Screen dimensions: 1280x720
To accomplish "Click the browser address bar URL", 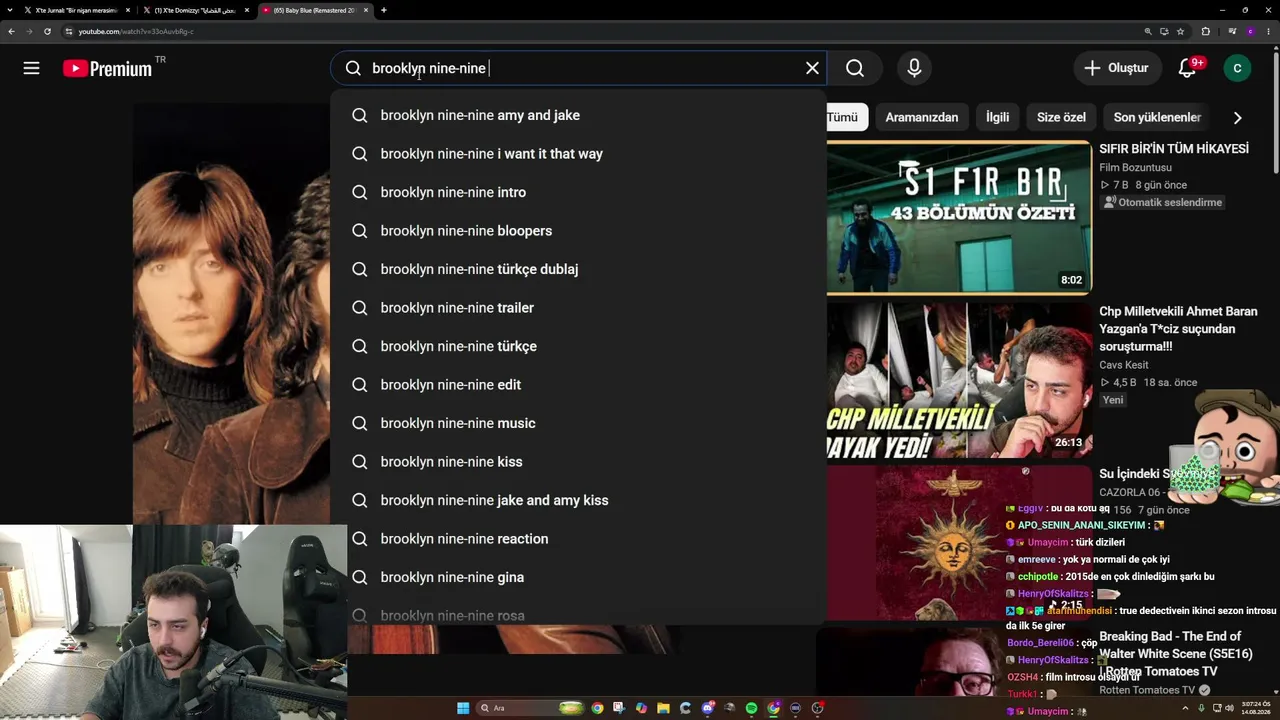I will coord(136,31).
